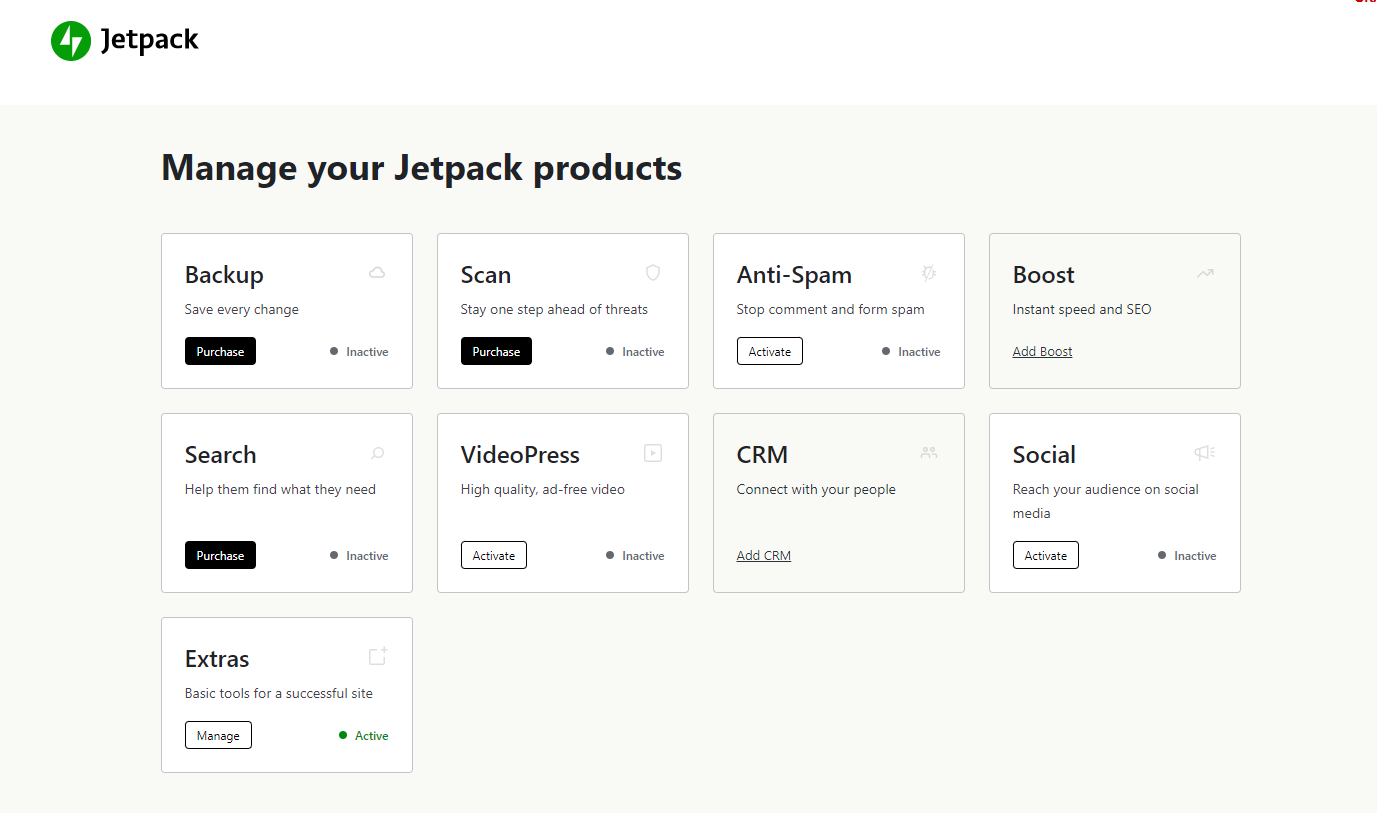Purchase the Backup product

(220, 351)
